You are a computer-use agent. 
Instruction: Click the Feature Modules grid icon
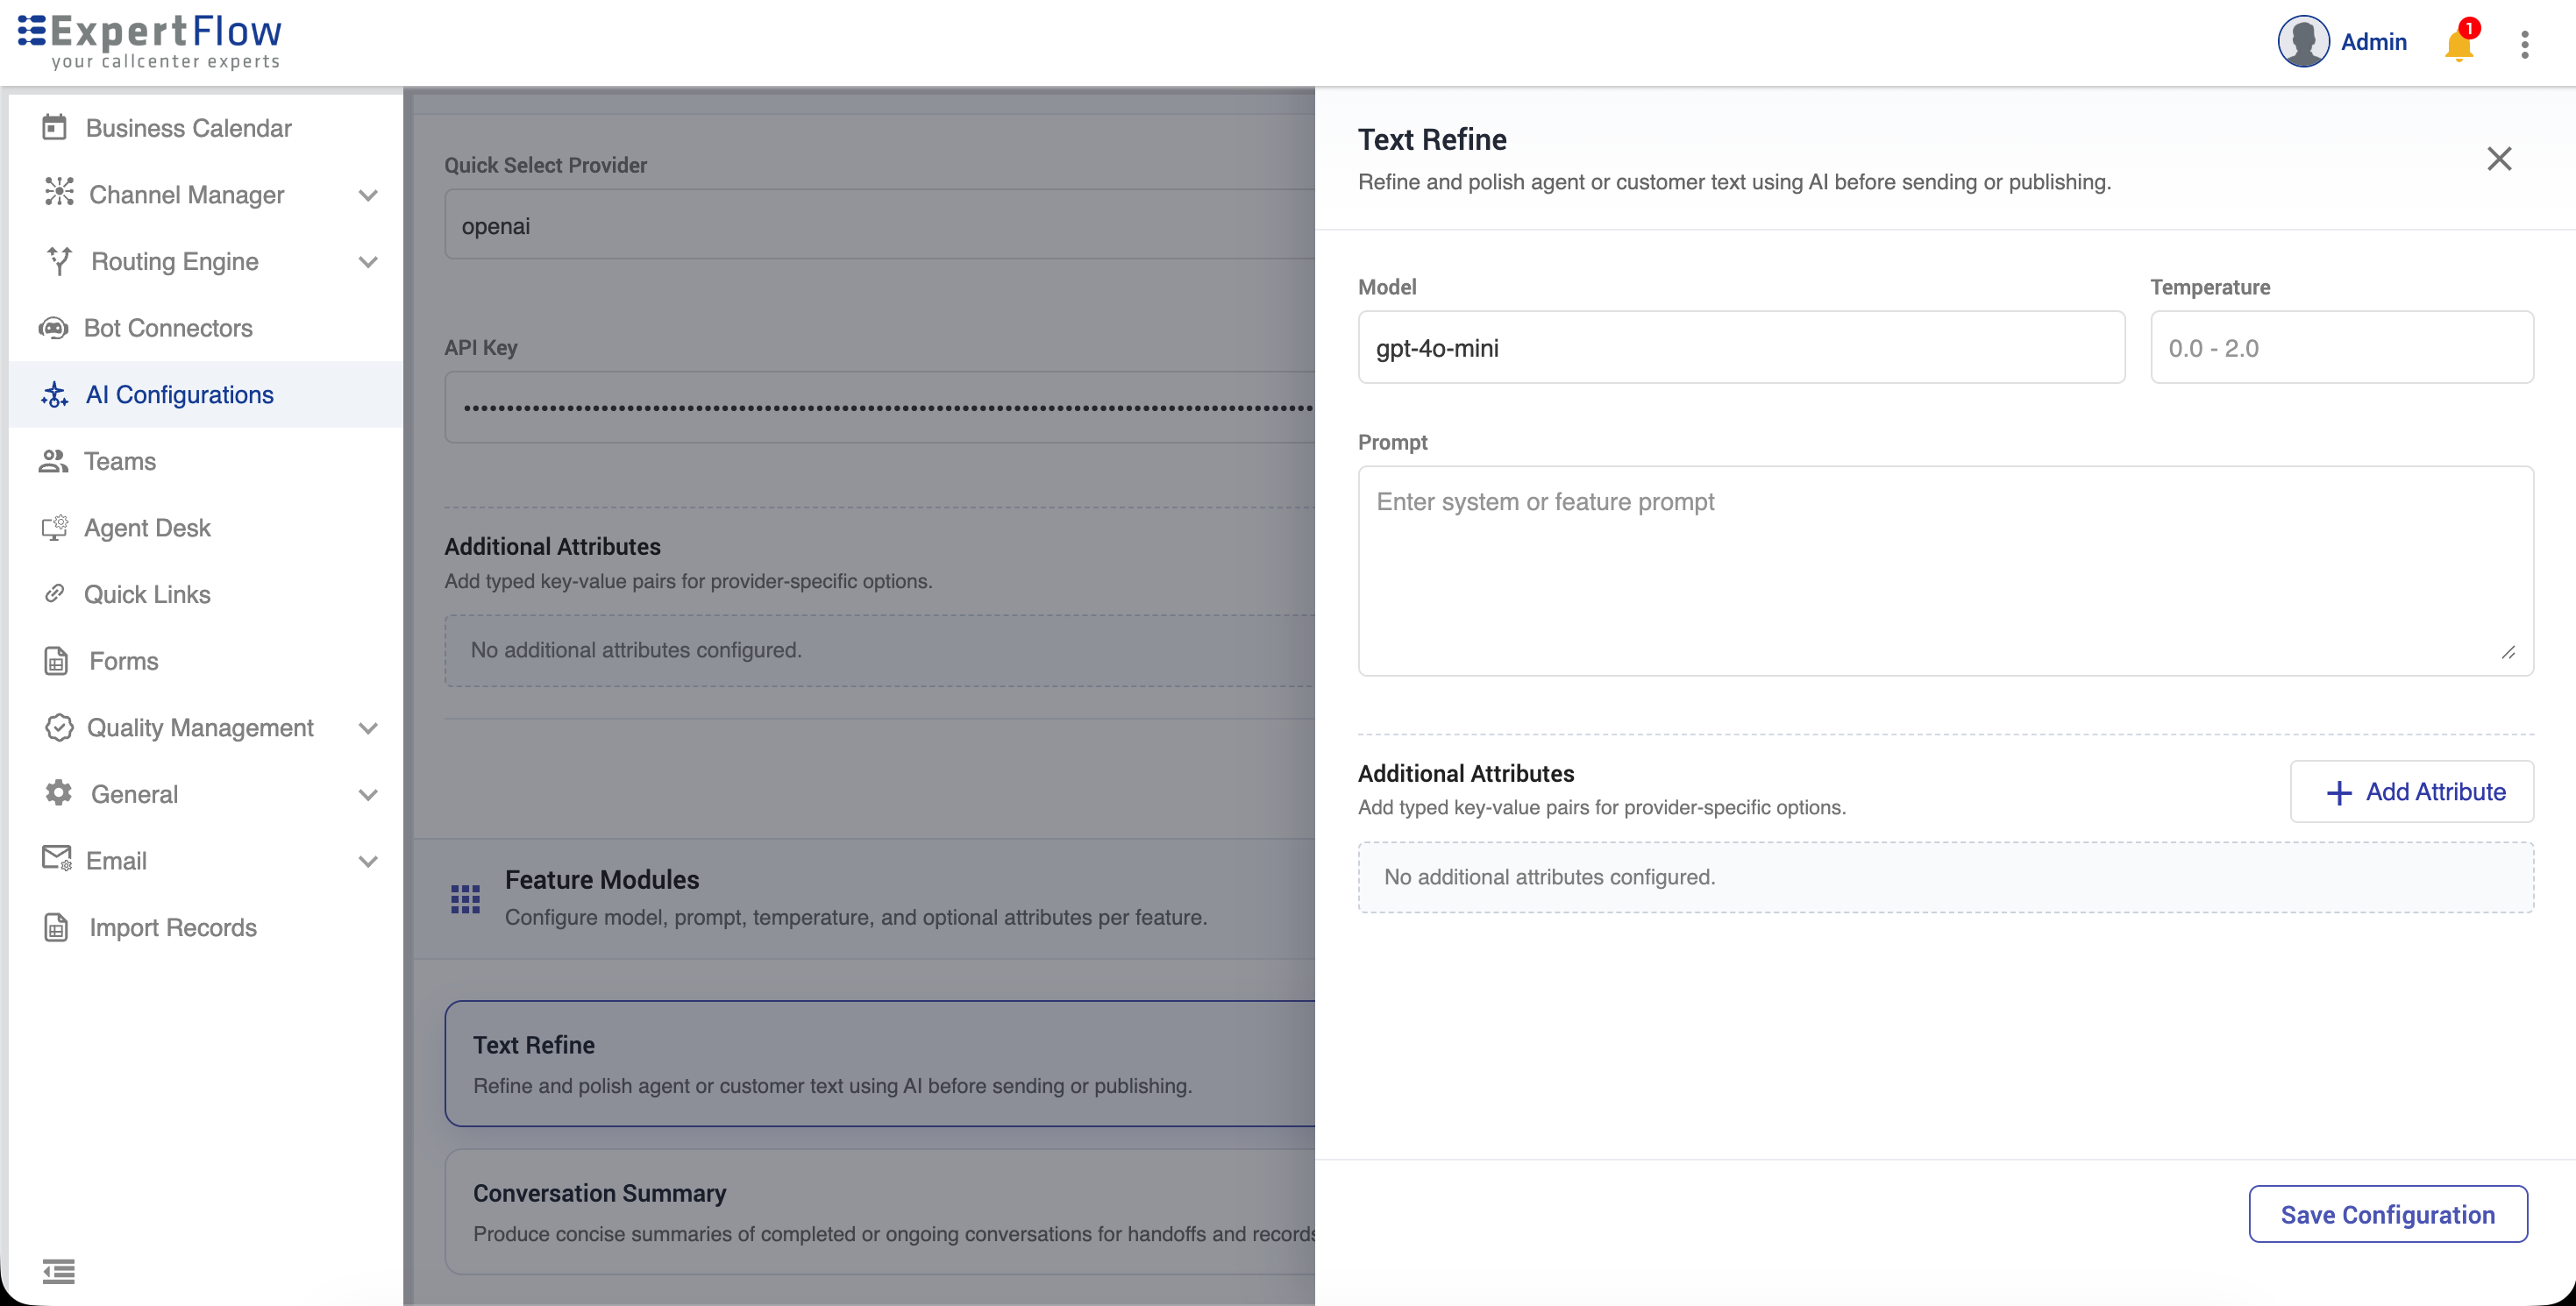click(465, 898)
